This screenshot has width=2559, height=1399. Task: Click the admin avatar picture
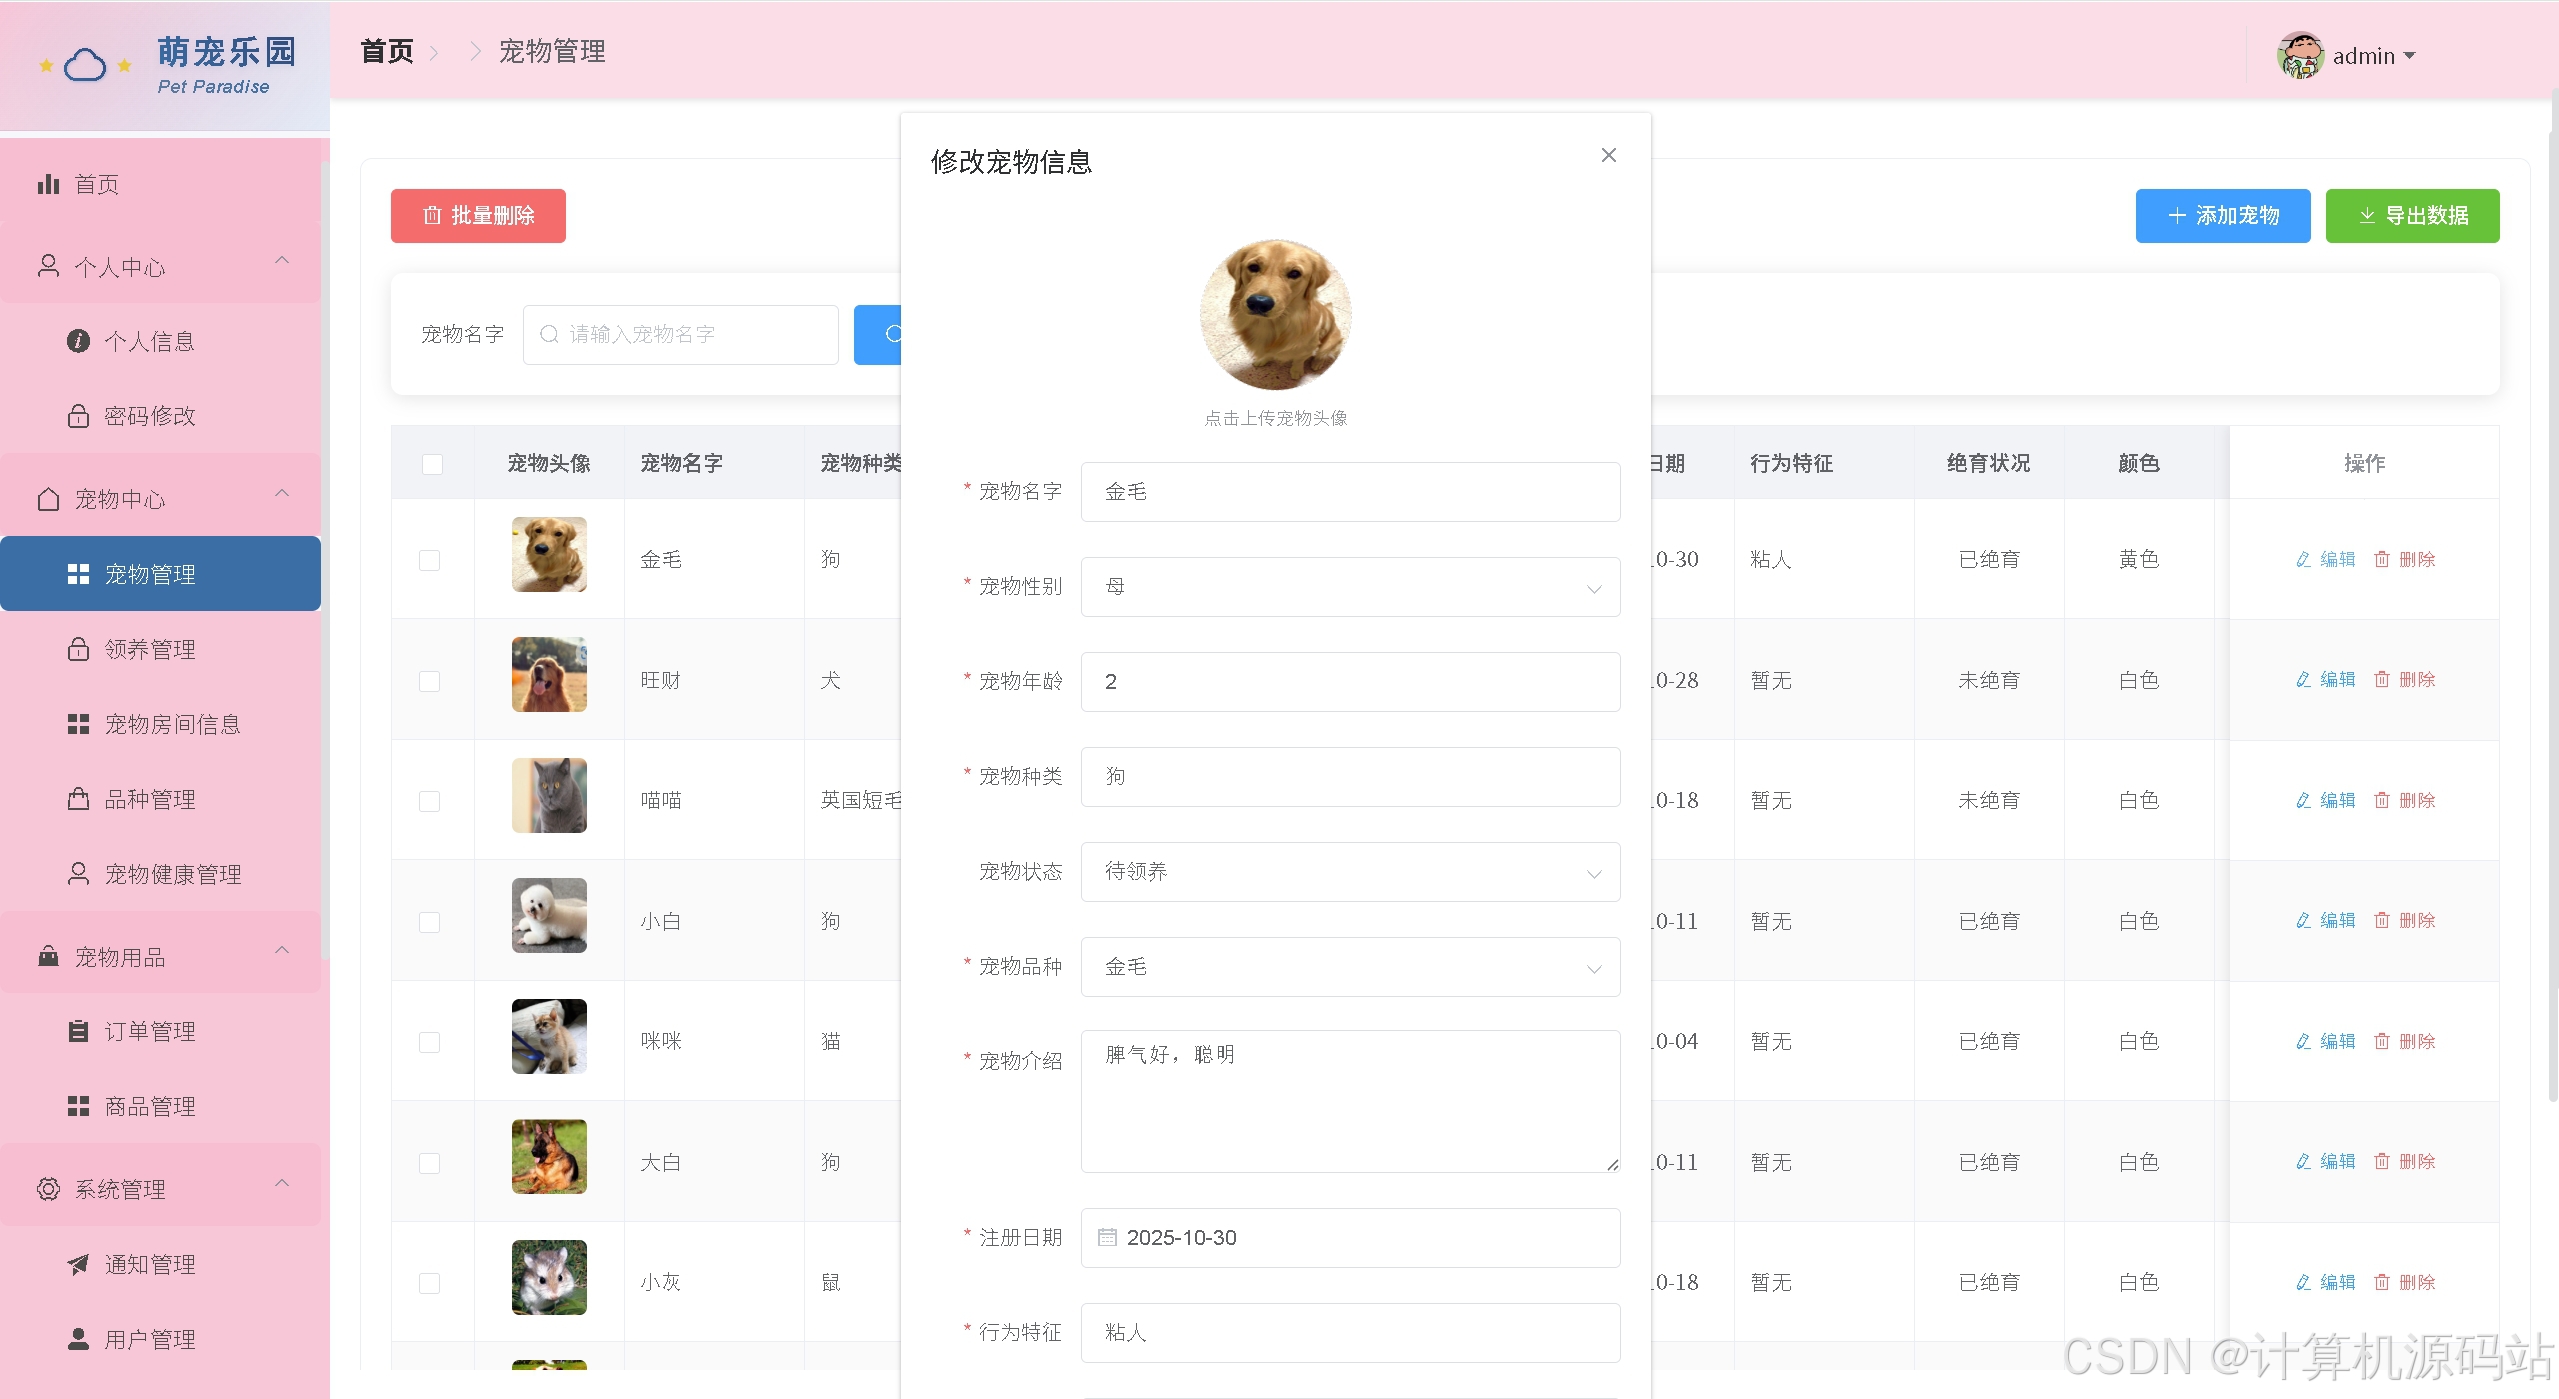2300,55
